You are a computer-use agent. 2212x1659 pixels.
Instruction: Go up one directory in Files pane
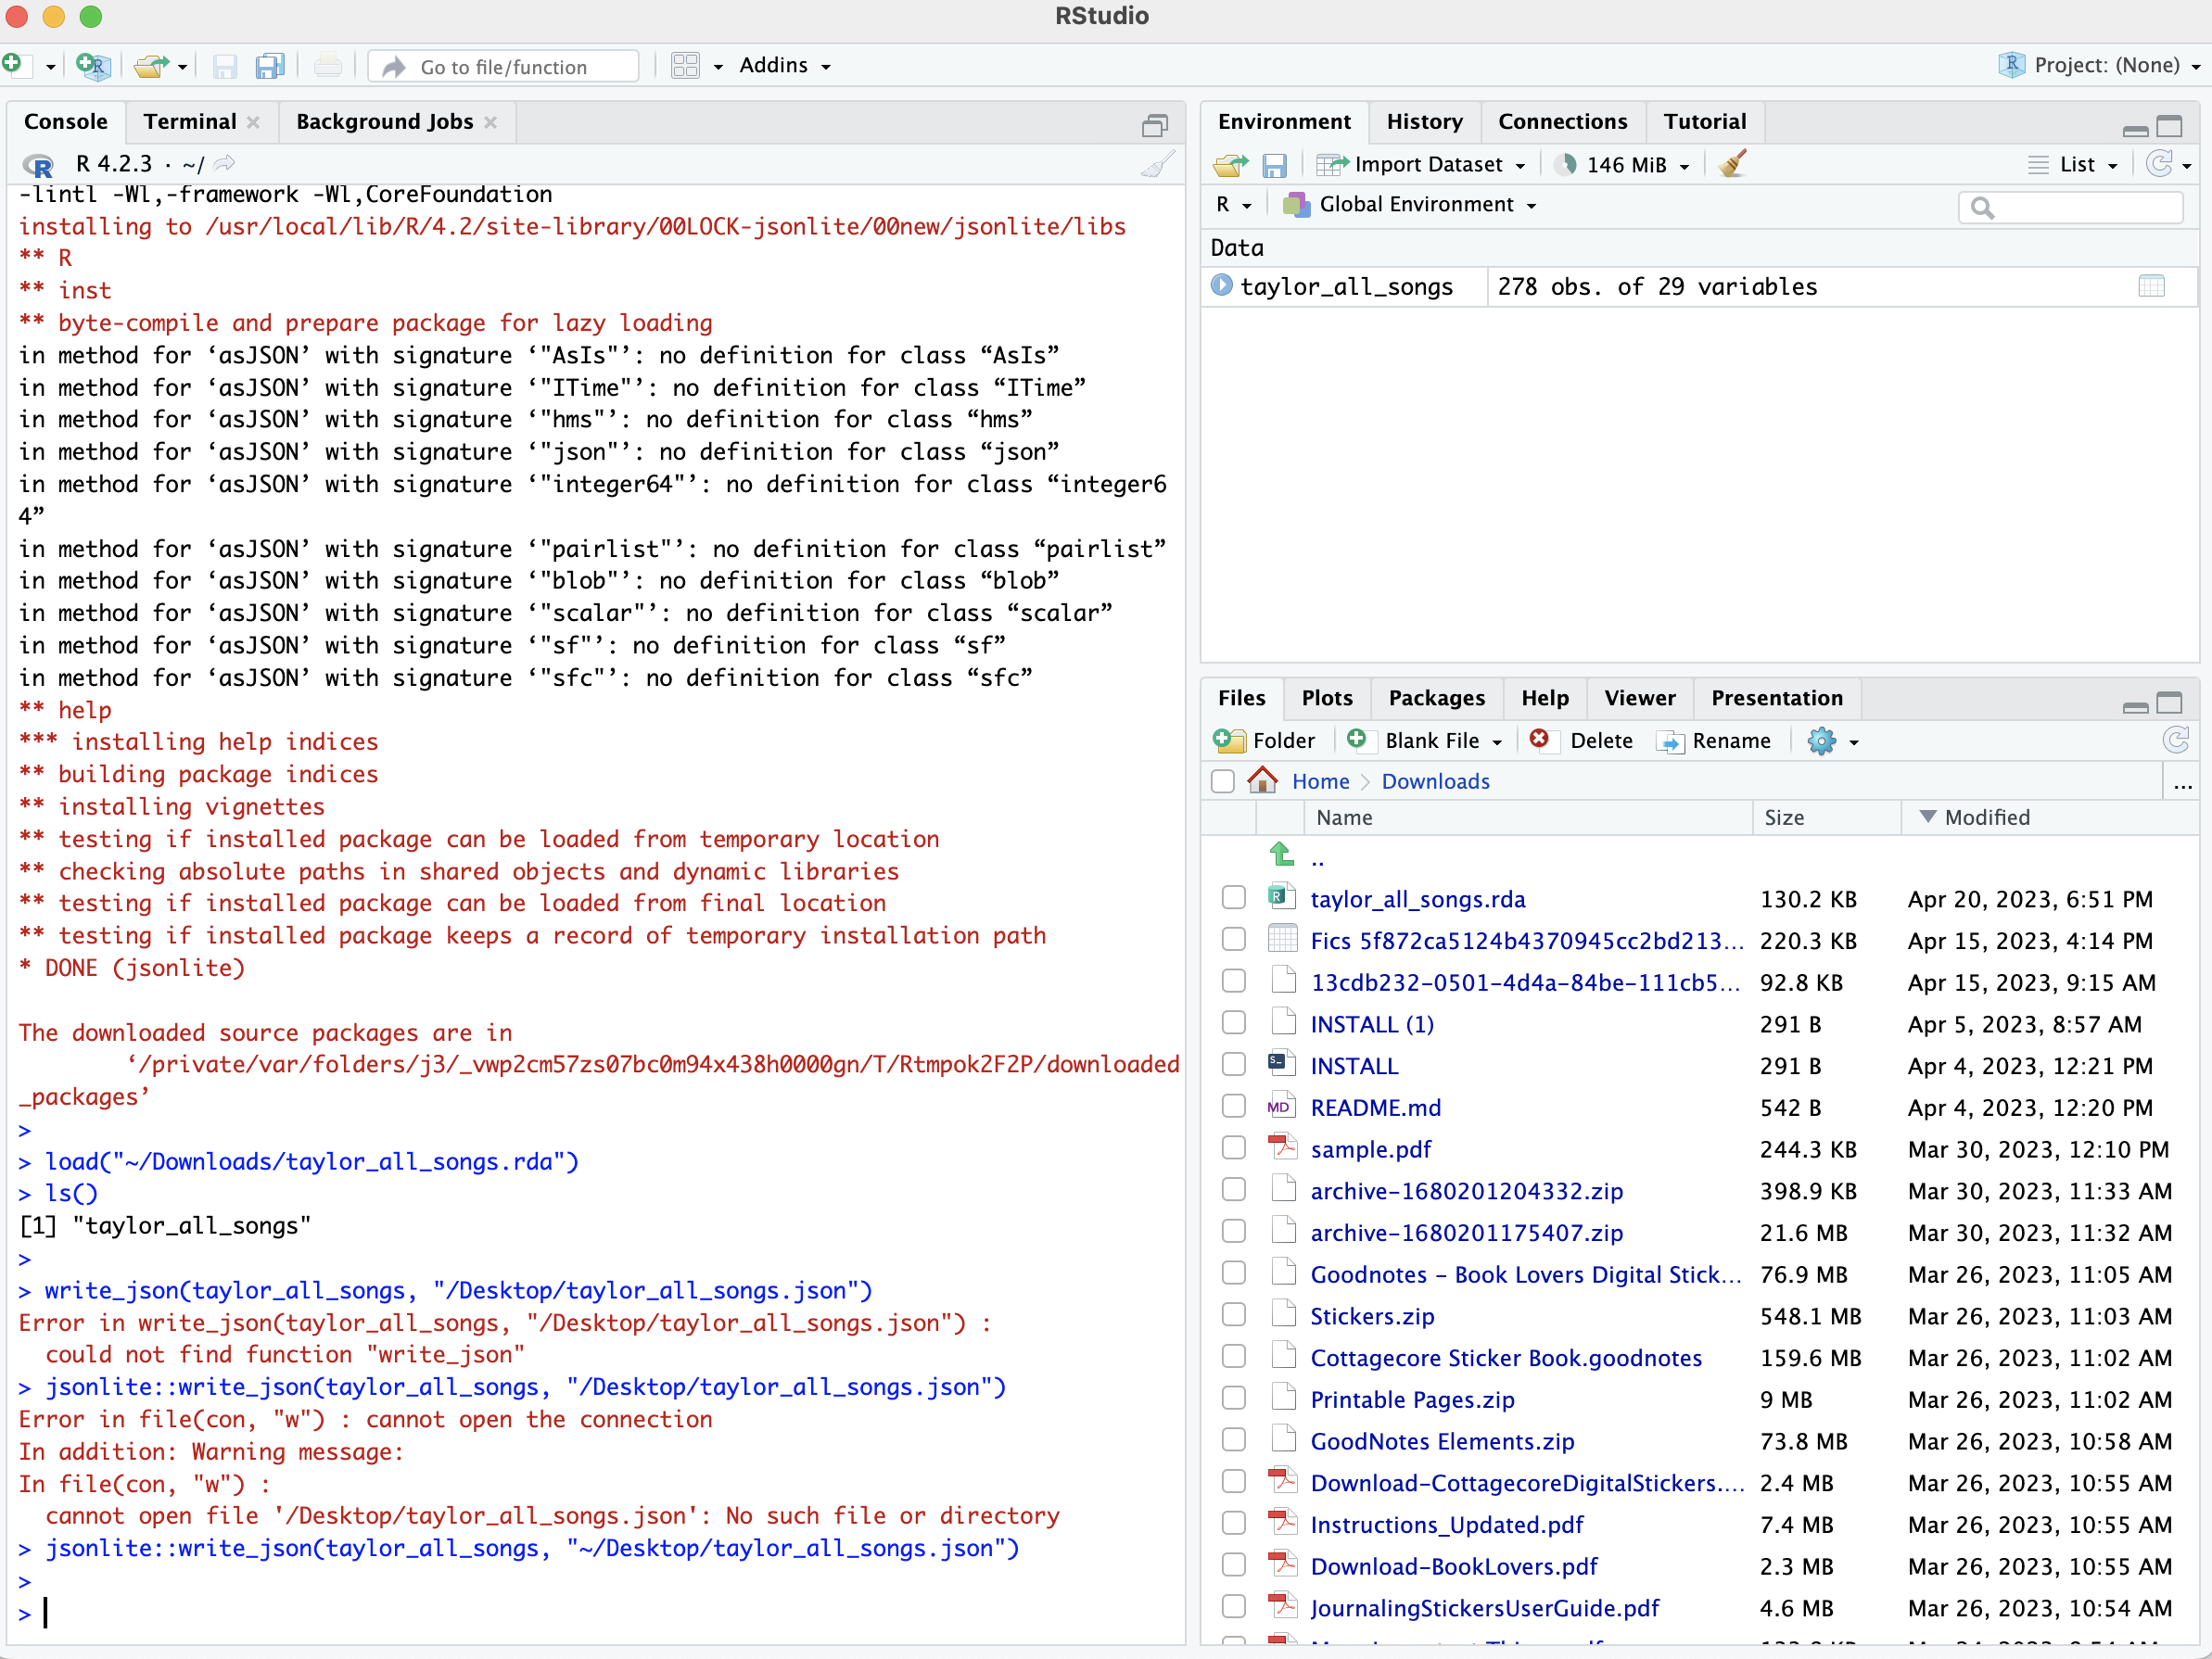[x=1281, y=855]
